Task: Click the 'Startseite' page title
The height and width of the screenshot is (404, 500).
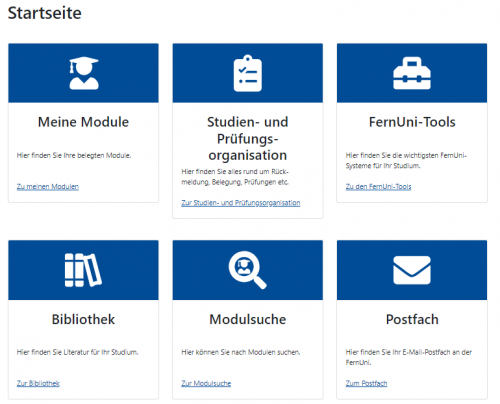Action: [45, 13]
